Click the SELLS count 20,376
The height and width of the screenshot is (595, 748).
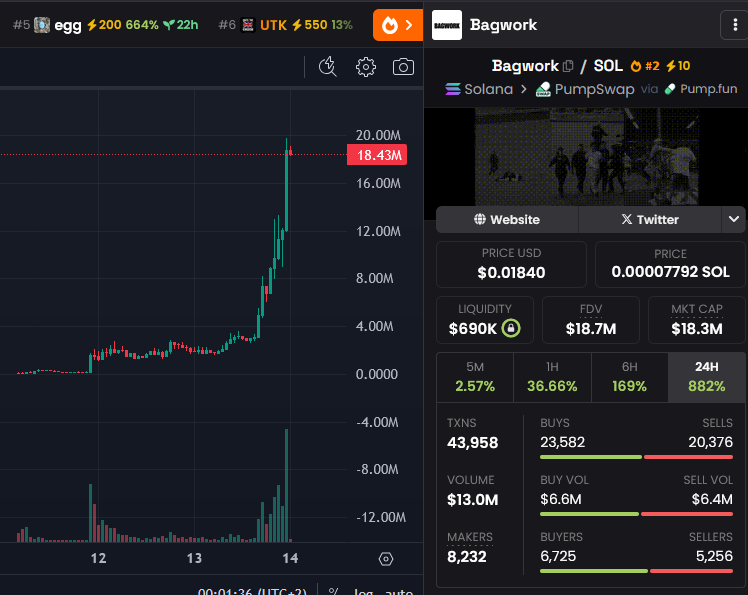pos(710,442)
